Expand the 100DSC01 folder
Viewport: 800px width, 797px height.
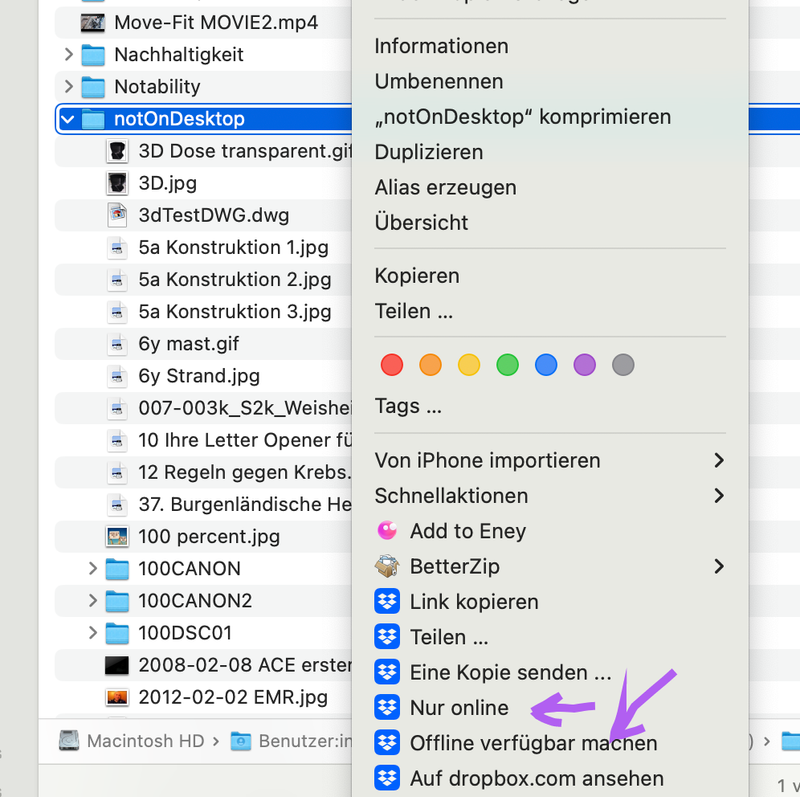[x=93, y=633]
